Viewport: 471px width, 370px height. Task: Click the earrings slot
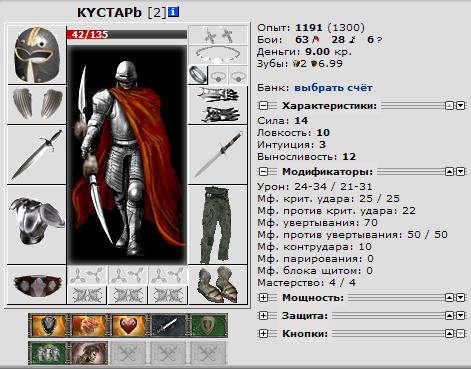pos(218,35)
